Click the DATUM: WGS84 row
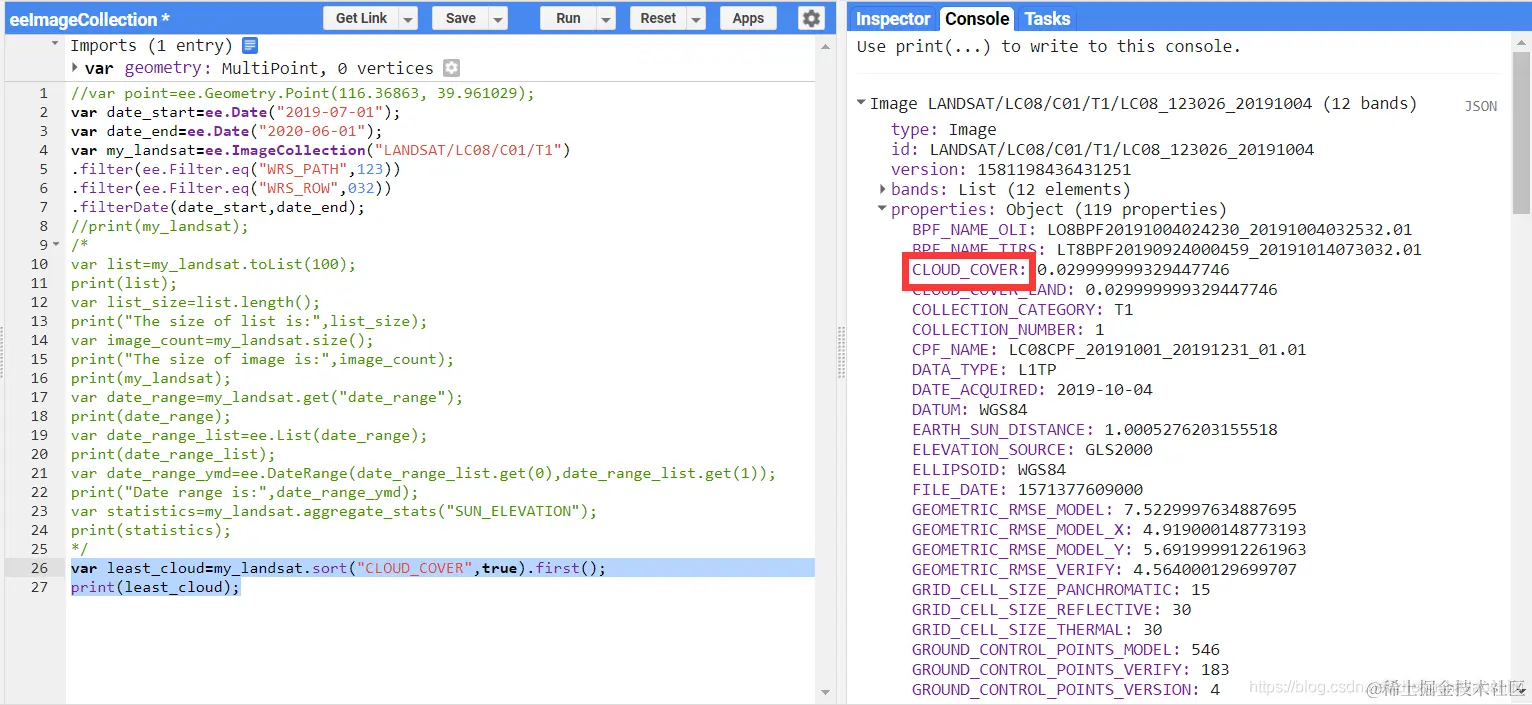1532x705 pixels. [969, 409]
